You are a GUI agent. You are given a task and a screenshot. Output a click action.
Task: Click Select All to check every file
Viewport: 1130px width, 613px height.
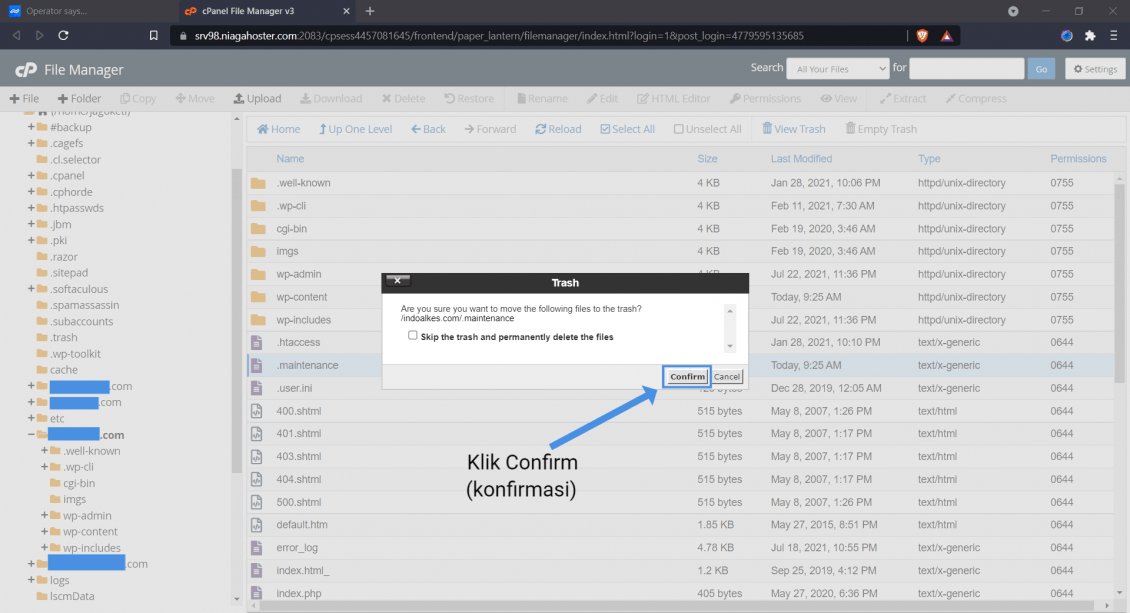tap(627, 128)
